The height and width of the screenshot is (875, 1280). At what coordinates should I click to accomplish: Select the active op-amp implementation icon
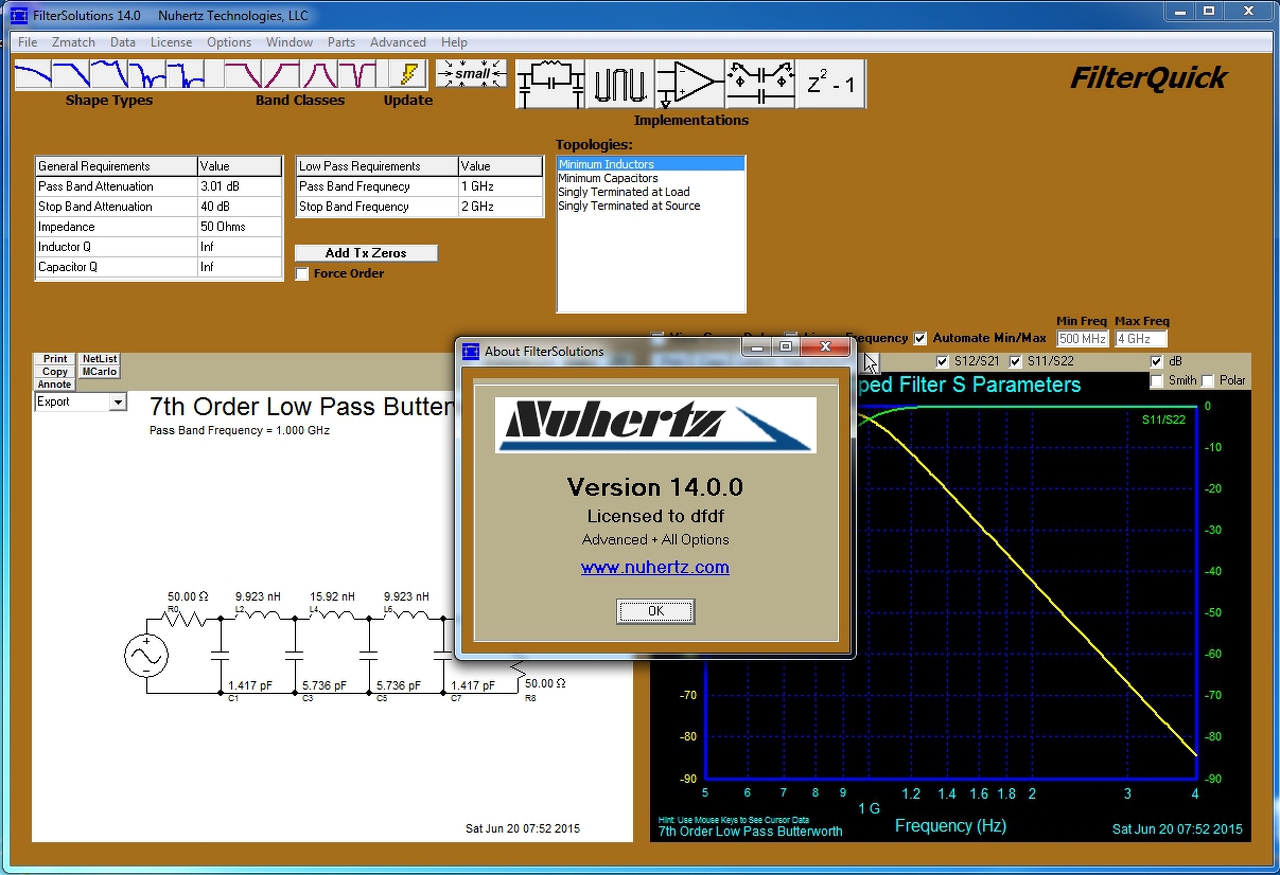[x=690, y=83]
